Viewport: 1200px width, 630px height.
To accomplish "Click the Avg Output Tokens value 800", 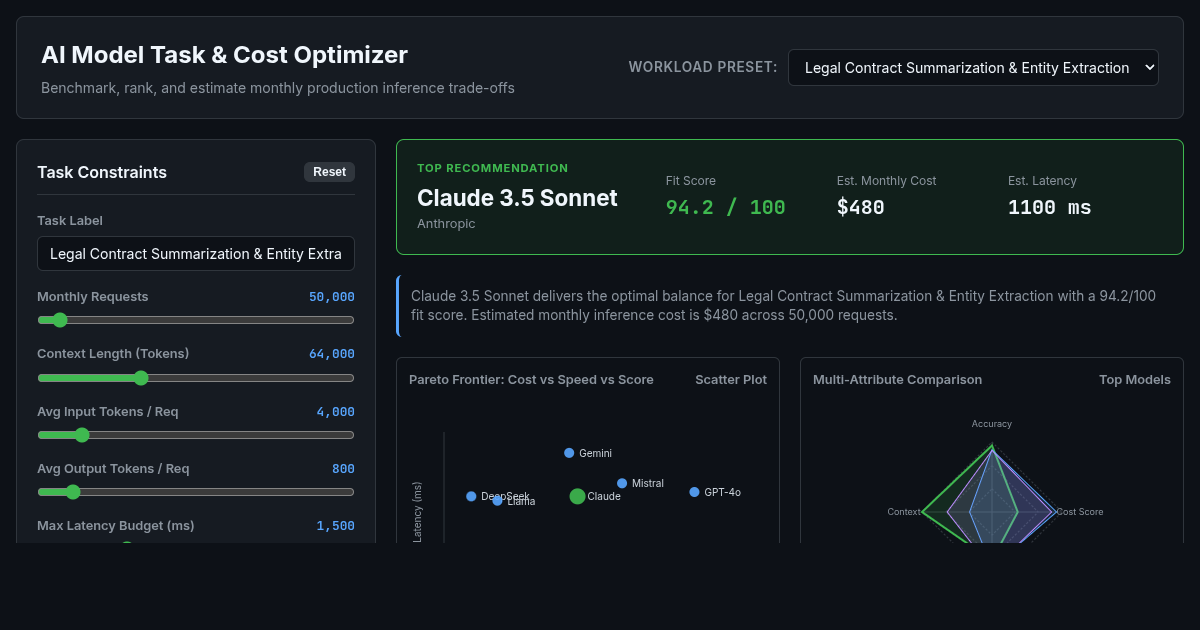I will click(343, 468).
